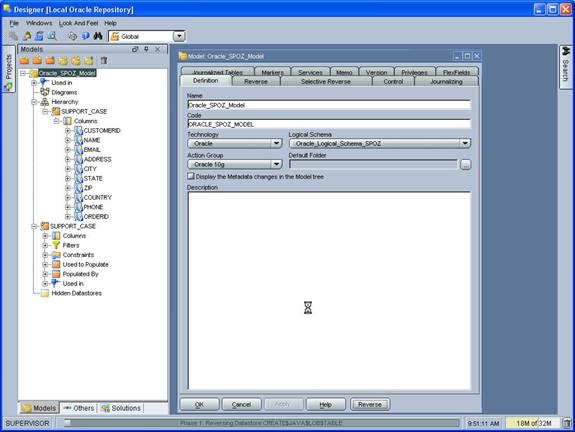Expand the NAME column node
Screen dimensions: 575x432
68,140
